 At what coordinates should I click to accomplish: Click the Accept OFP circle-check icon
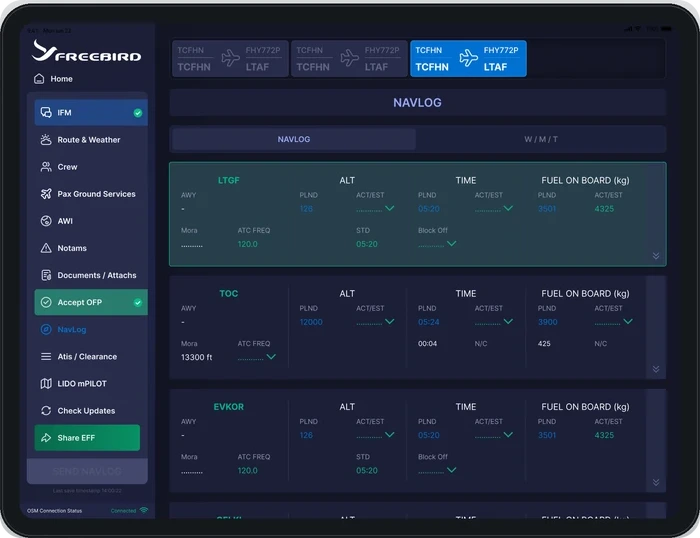[46, 302]
